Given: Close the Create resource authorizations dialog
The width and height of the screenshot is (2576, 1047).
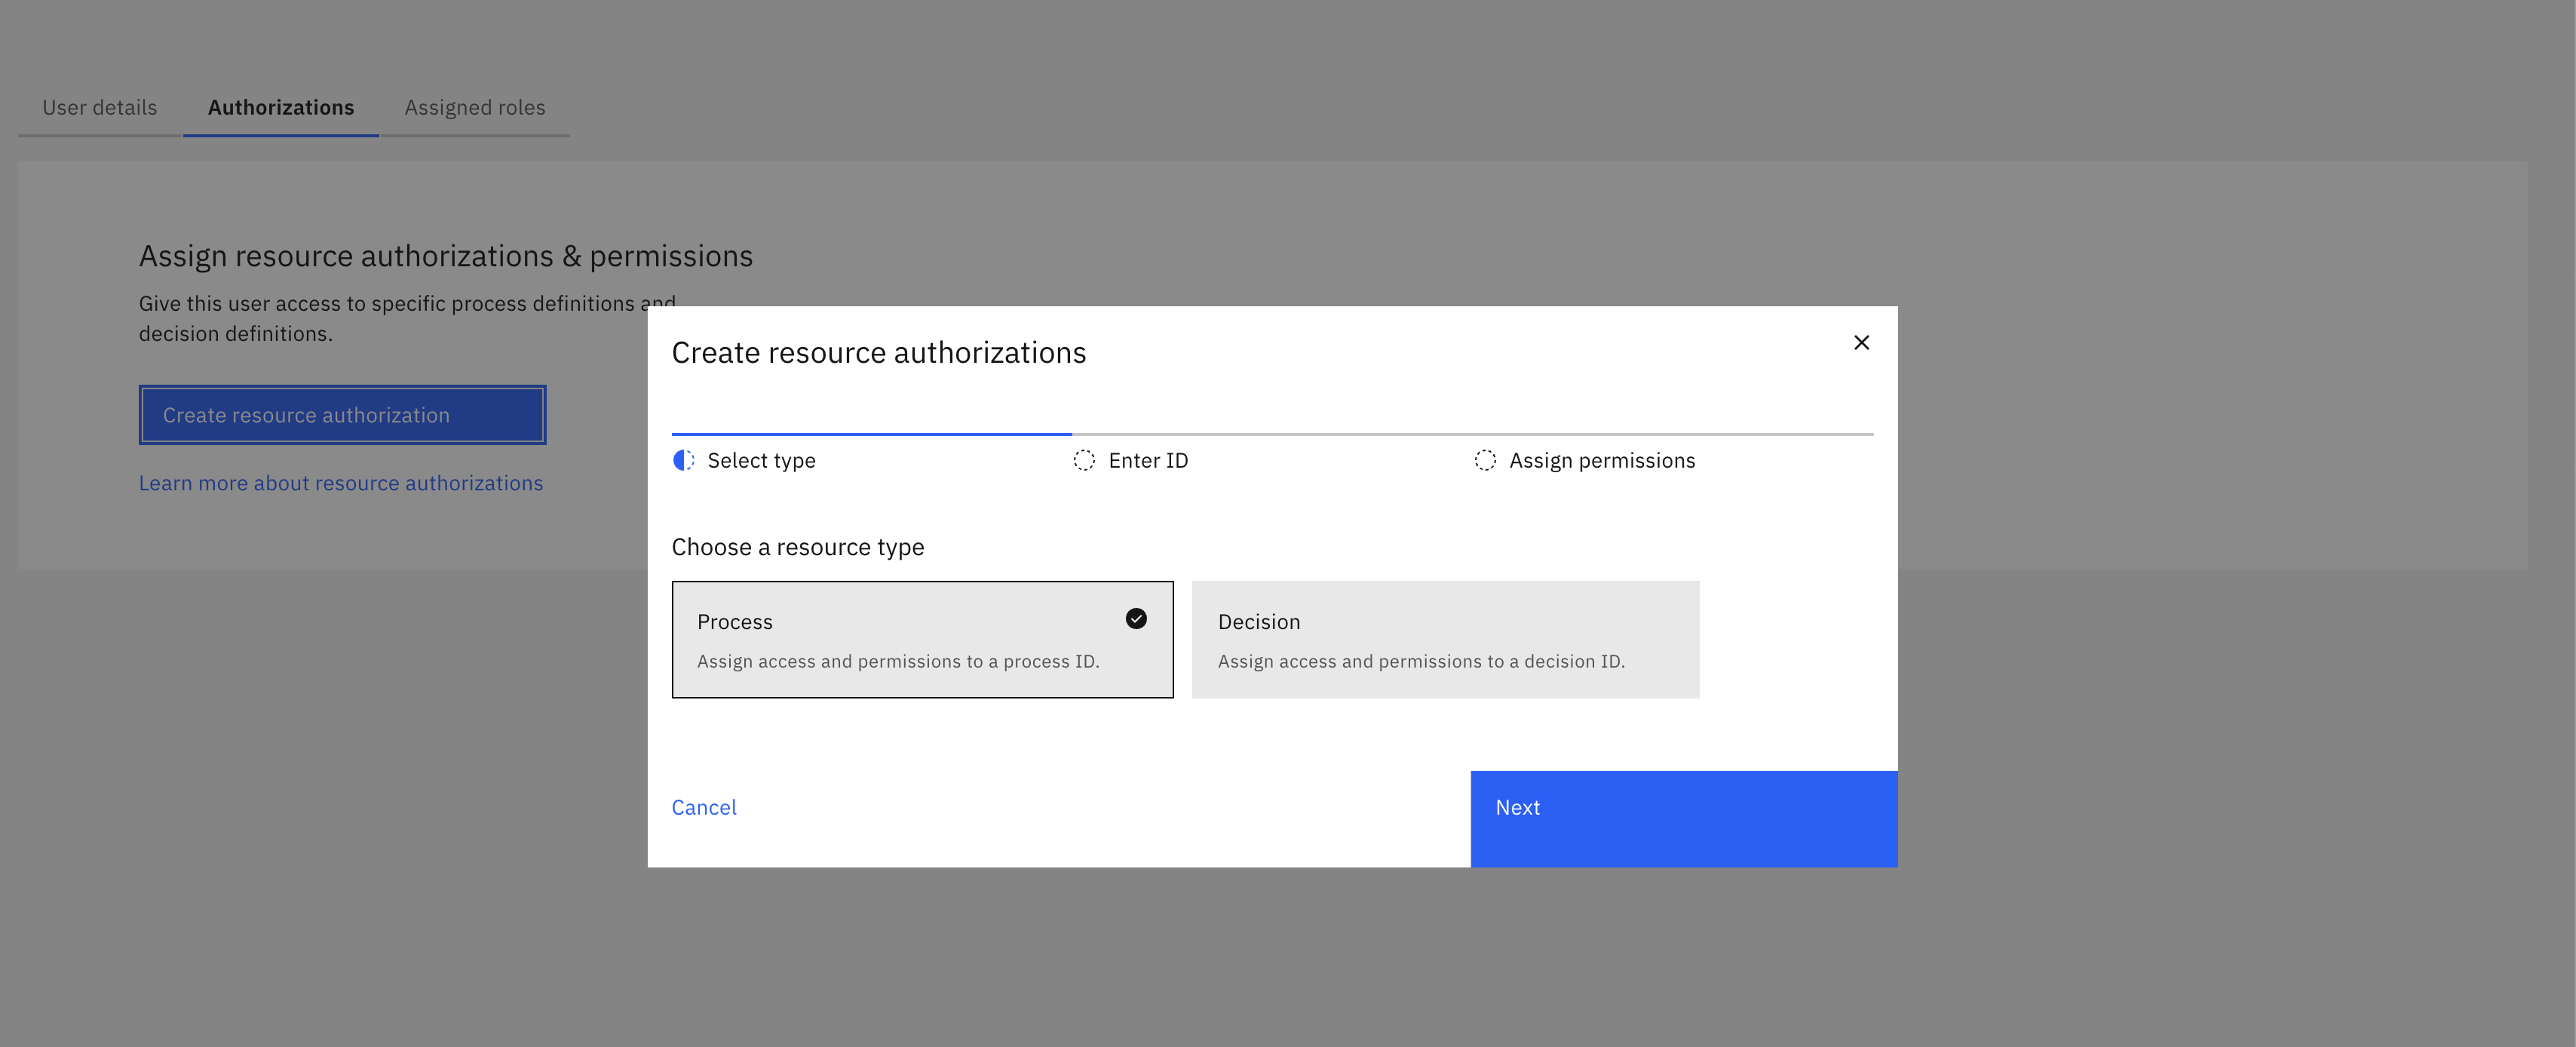Looking at the screenshot, I should coord(1861,343).
